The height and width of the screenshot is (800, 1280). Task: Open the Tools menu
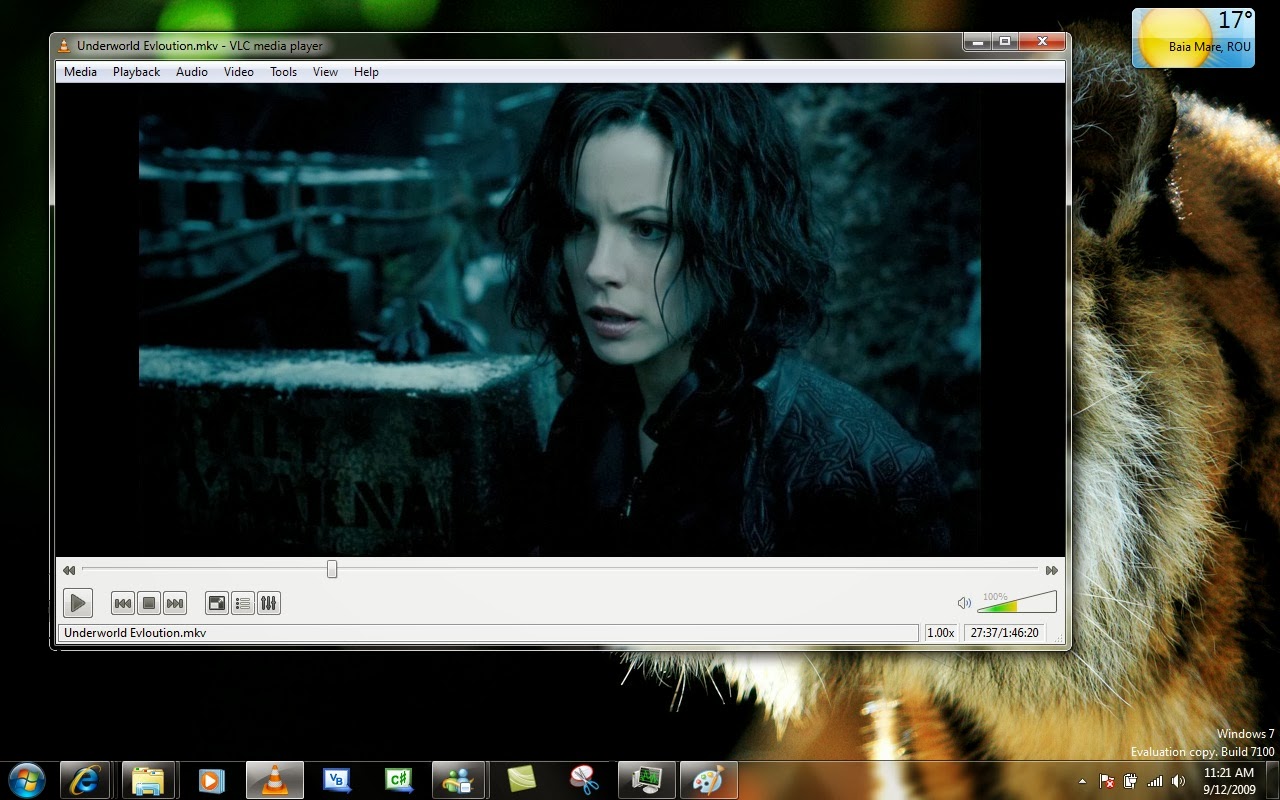(x=284, y=72)
